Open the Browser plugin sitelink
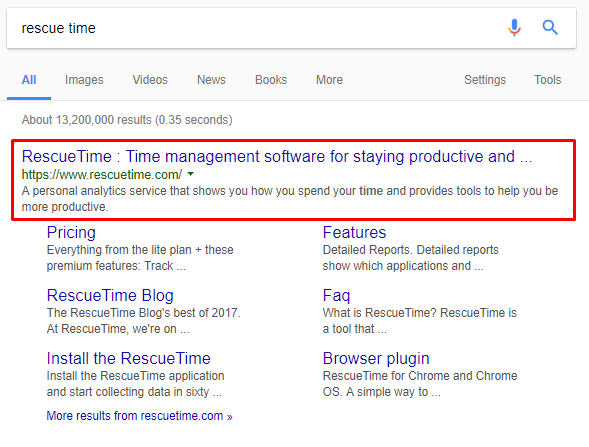589x447 pixels. (x=376, y=359)
